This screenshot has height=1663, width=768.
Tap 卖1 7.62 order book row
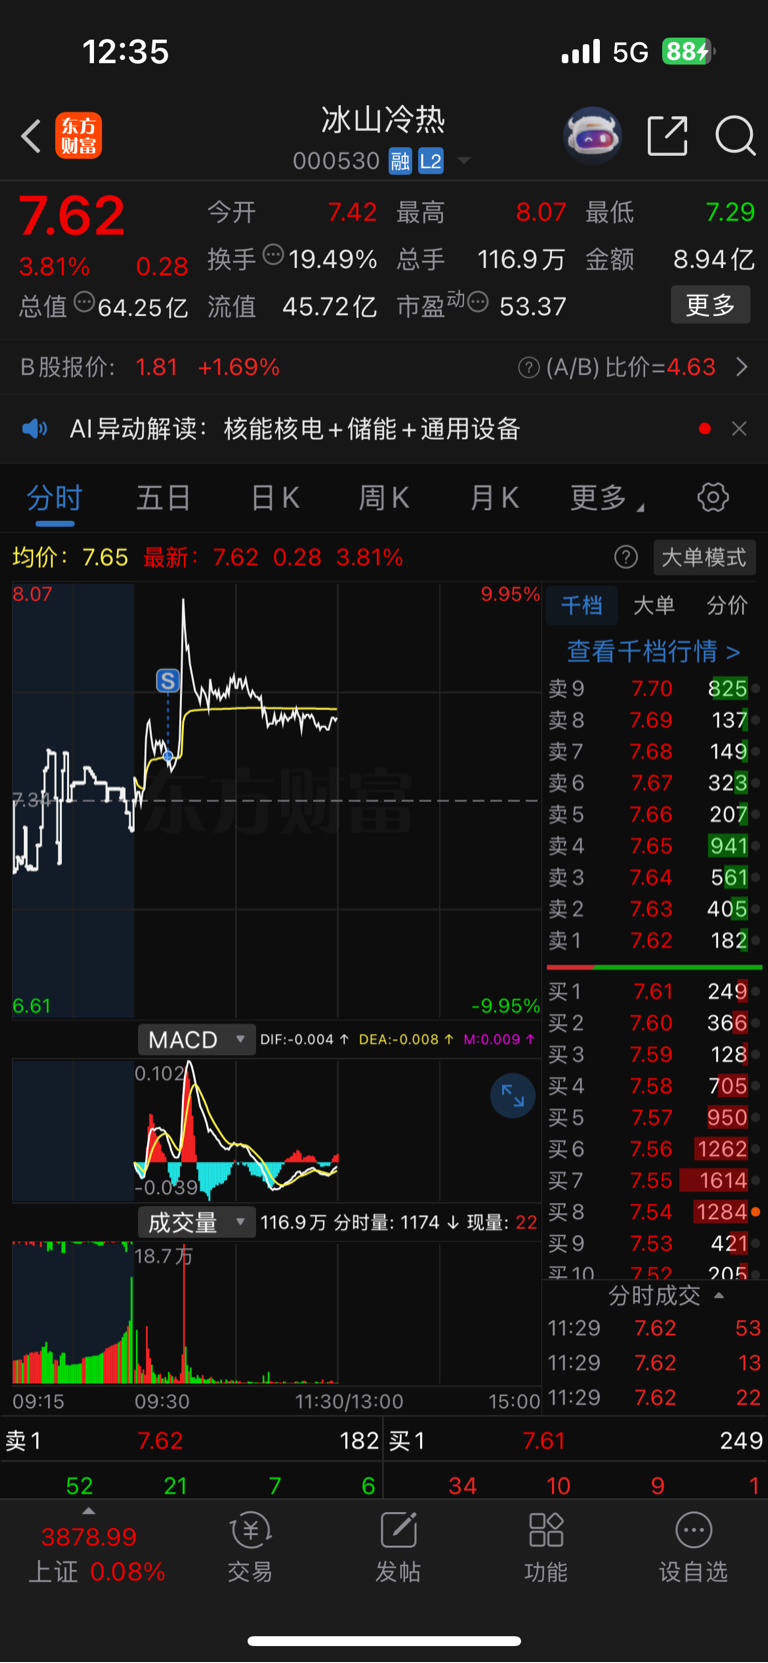click(654, 940)
